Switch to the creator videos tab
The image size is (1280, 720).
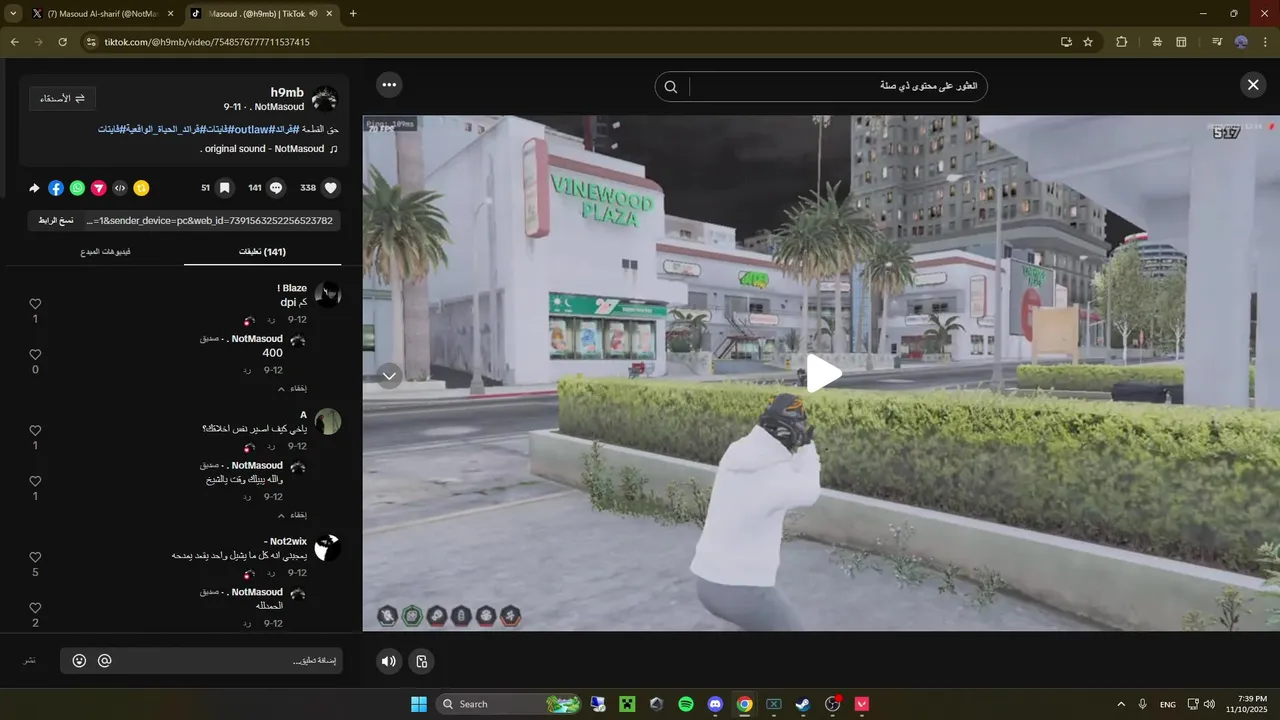click(106, 252)
